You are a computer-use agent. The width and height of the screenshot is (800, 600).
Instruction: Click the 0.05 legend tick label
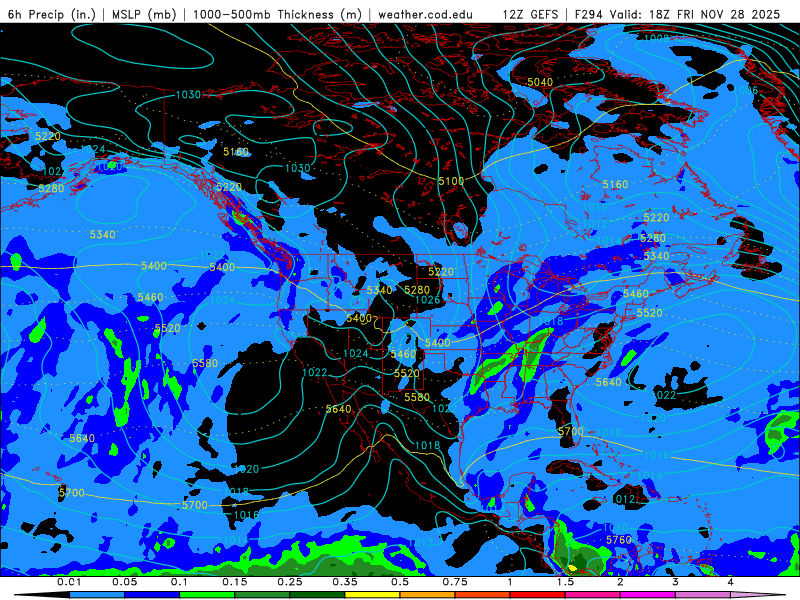click(124, 582)
